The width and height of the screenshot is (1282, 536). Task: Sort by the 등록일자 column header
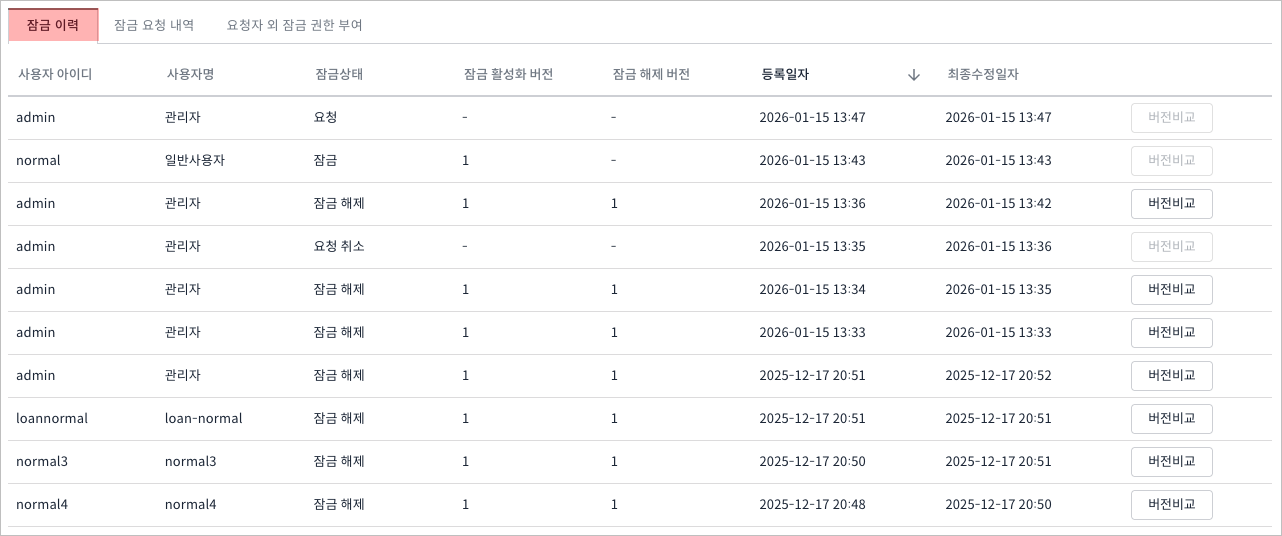tap(785, 75)
